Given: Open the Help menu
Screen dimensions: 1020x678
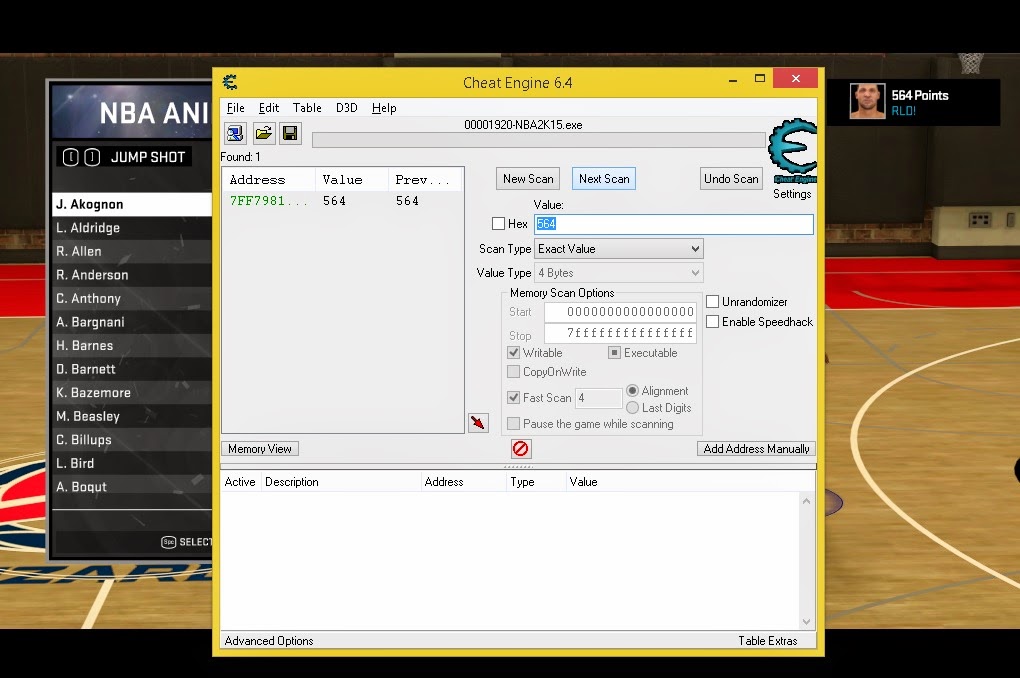Looking at the screenshot, I should 384,108.
